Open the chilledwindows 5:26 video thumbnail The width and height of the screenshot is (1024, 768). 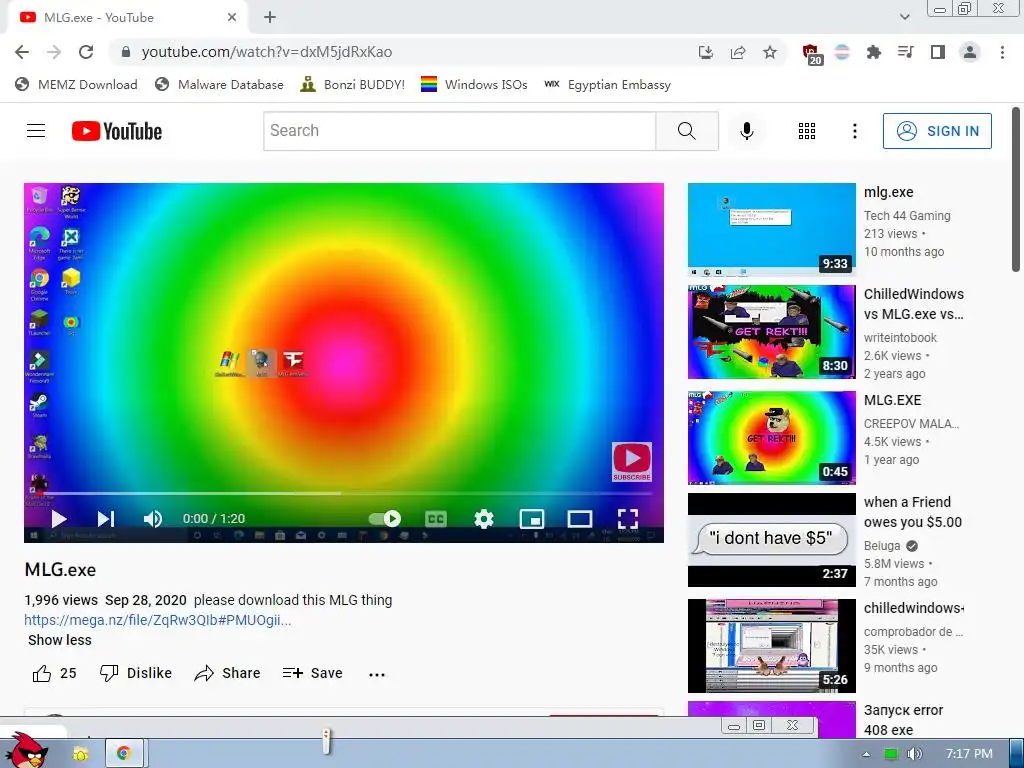[771, 645]
